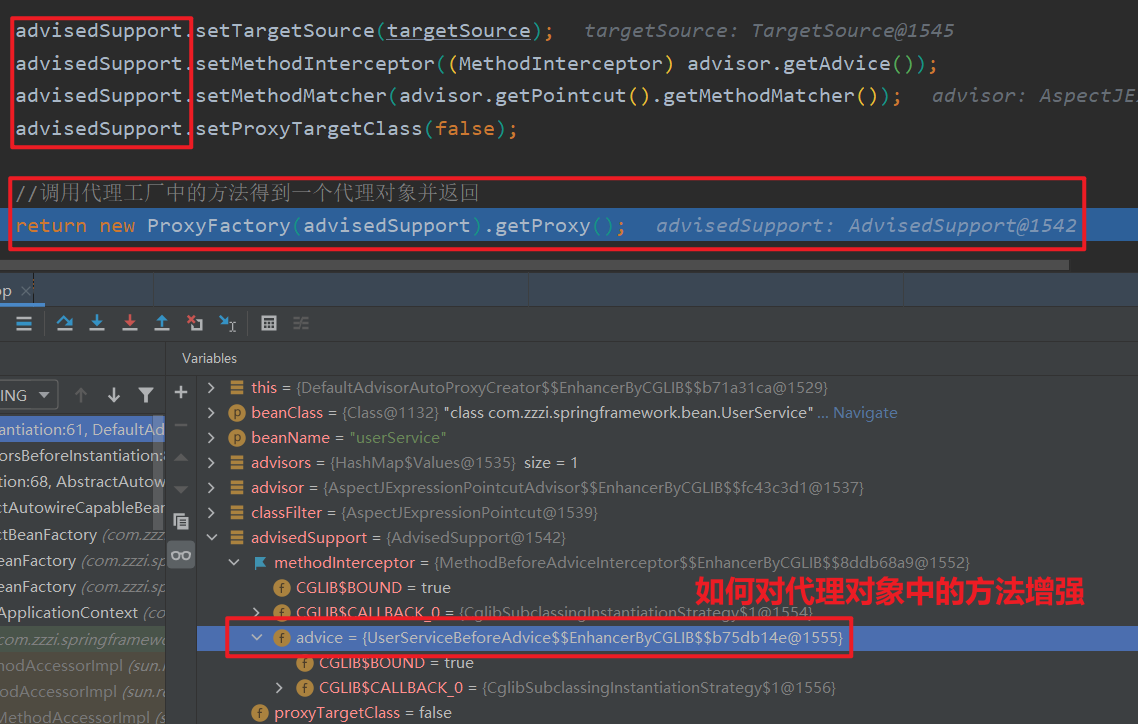This screenshot has height=724, width=1138.
Task: Click the Drop Frame icon
Action: tap(195, 323)
